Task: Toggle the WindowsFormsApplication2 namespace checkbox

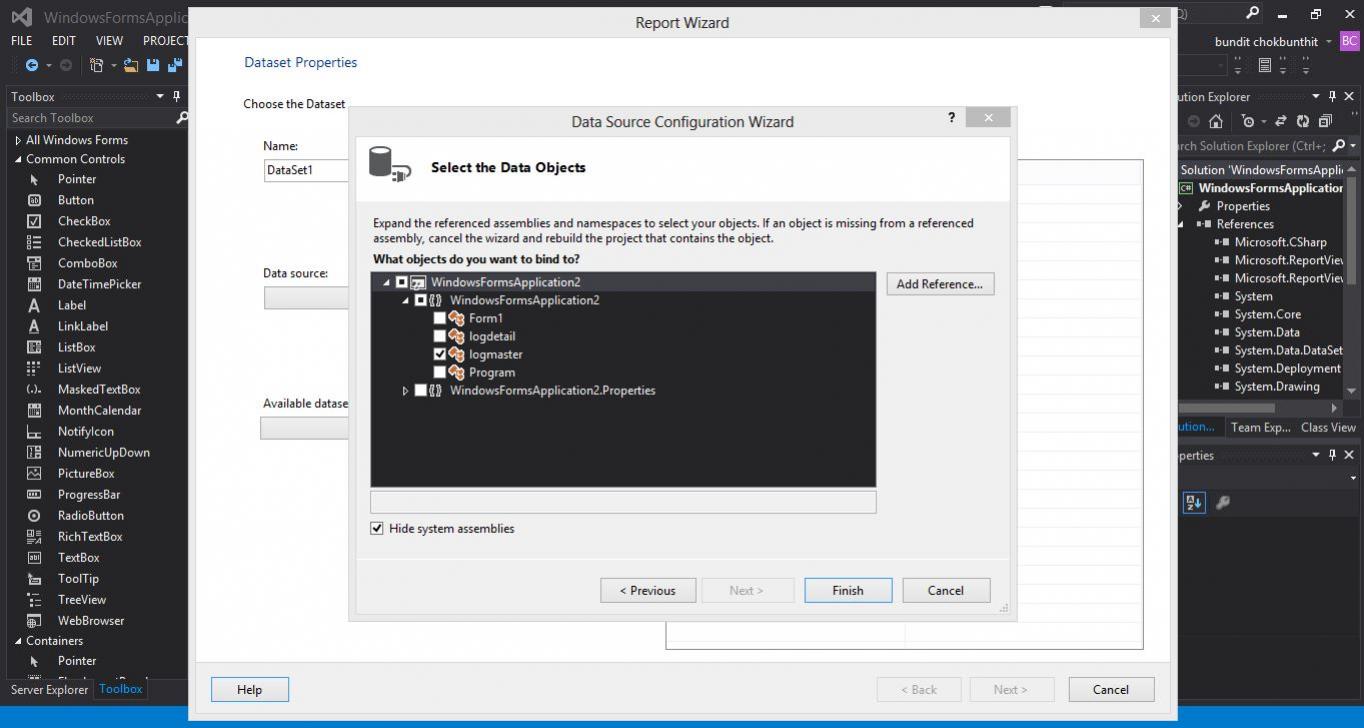Action: 420,300
